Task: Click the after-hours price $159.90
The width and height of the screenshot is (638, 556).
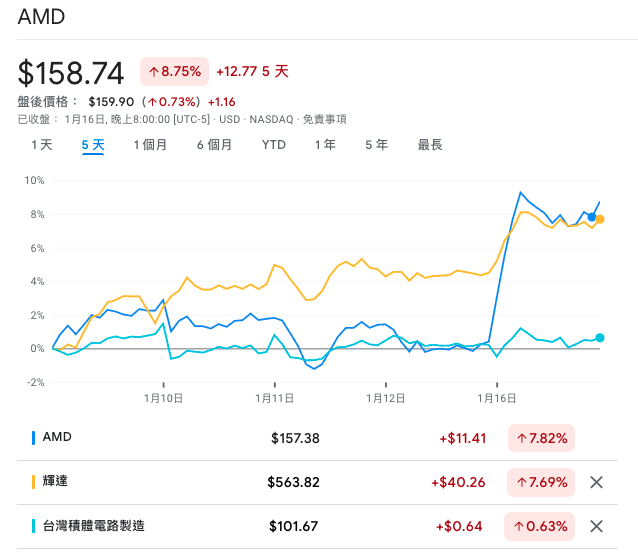Action: pos(111,102)
